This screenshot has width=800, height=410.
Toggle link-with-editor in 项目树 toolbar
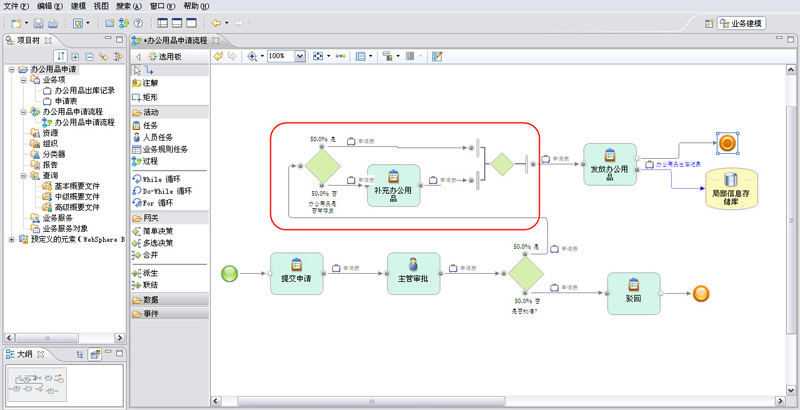[x=118, y=56]
